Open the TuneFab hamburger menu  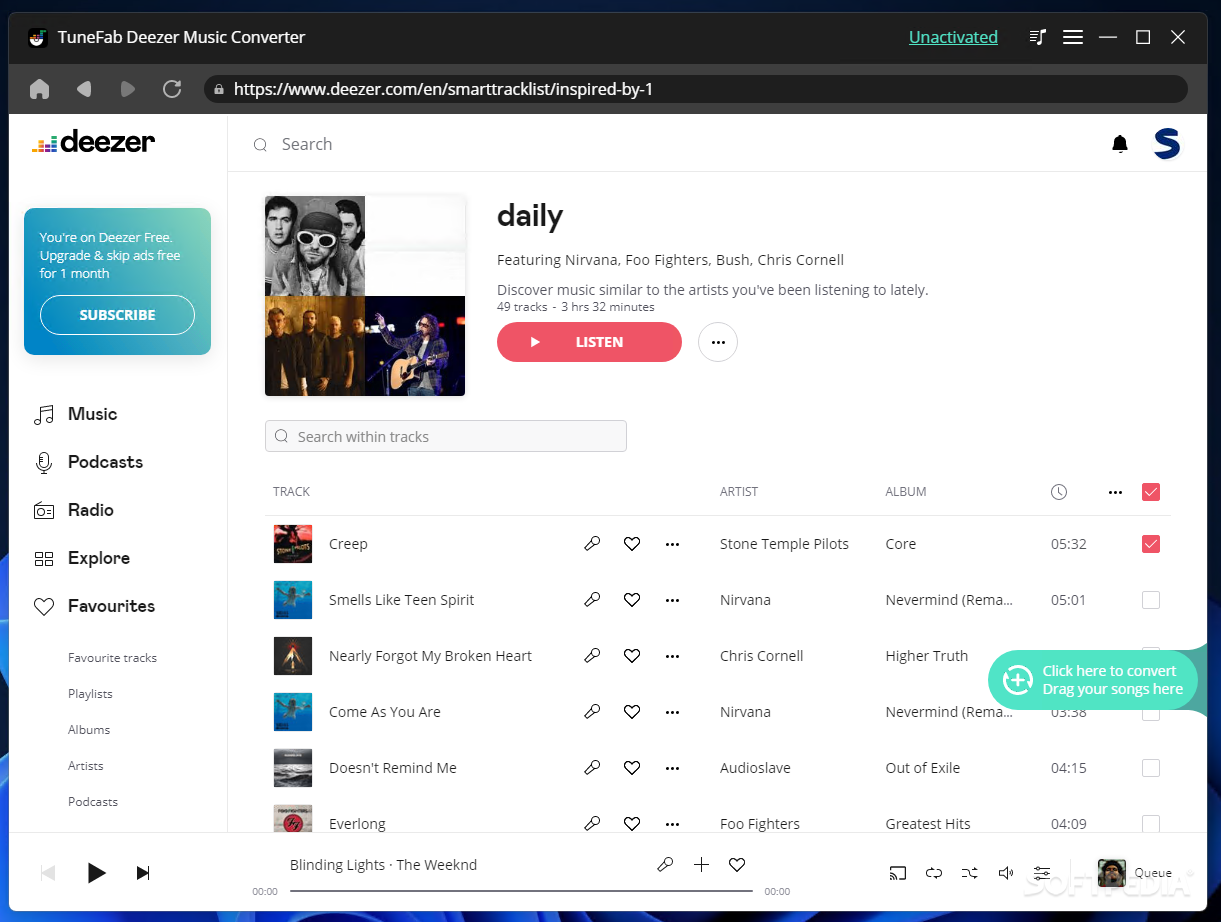(1073, 37)
